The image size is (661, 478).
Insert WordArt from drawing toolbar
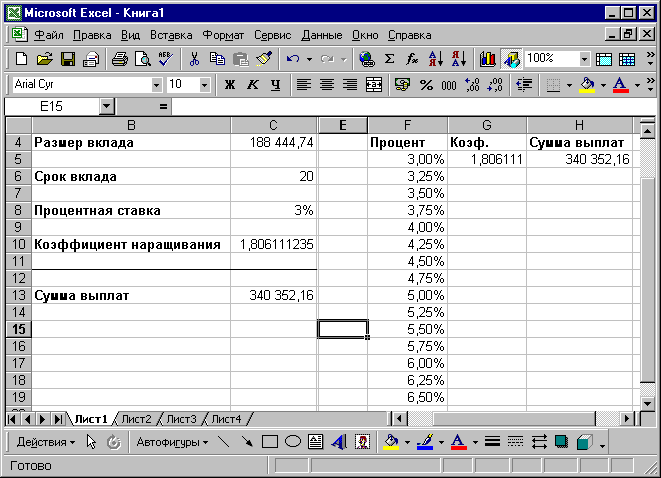(339, 442)
